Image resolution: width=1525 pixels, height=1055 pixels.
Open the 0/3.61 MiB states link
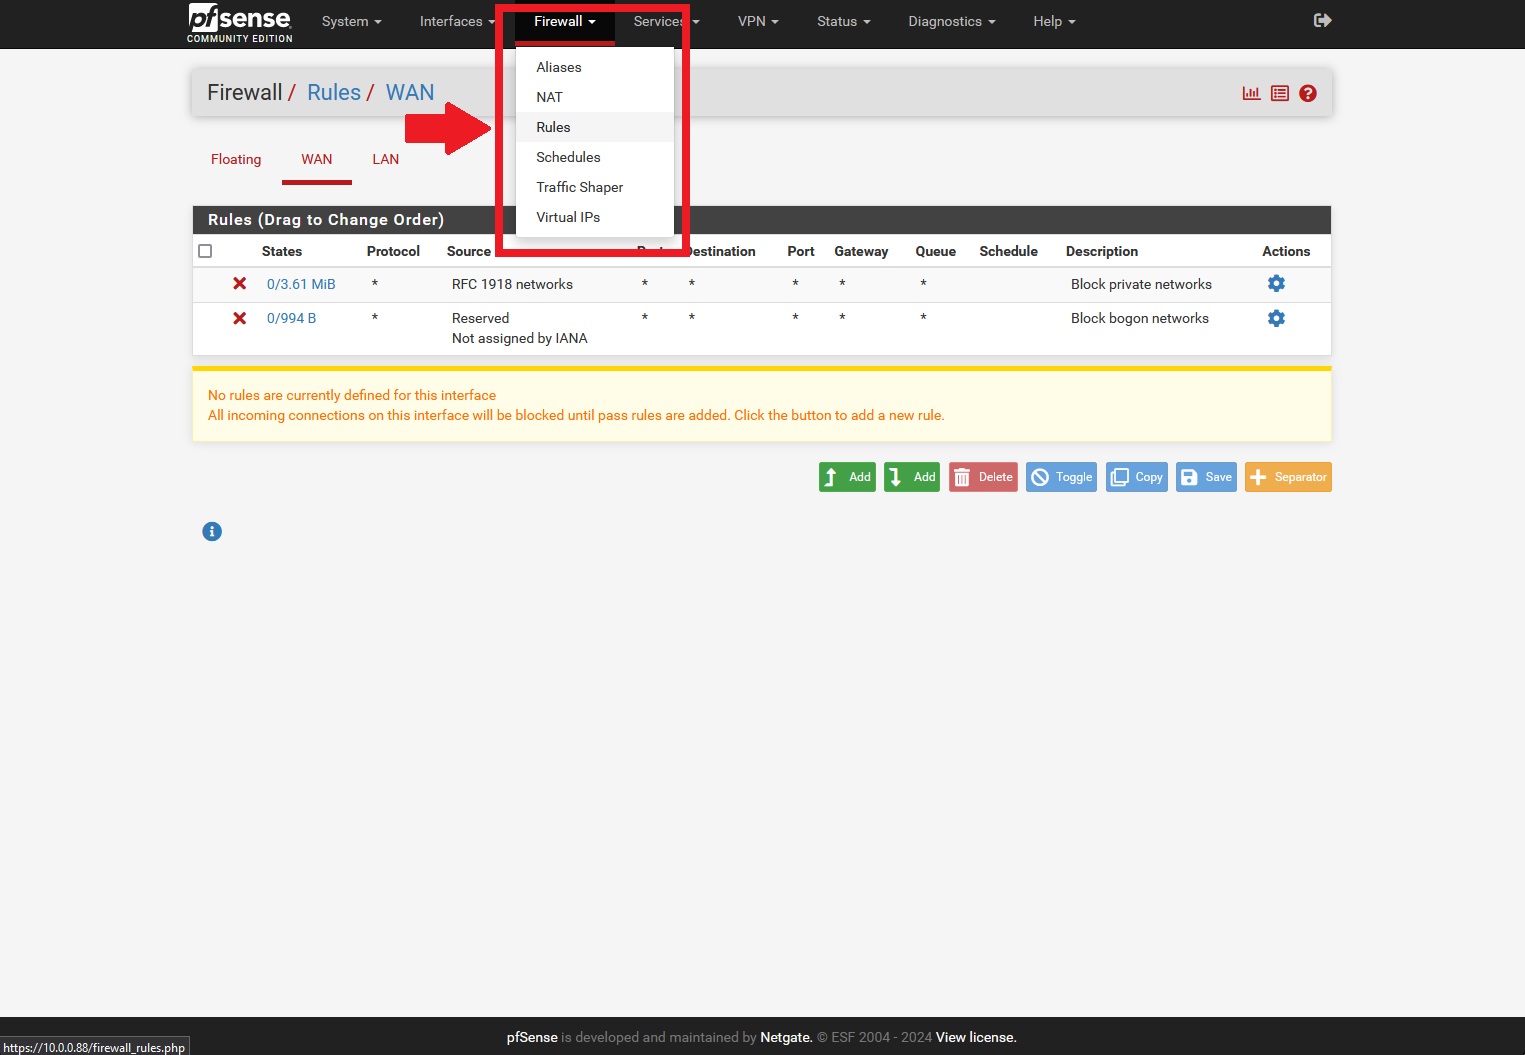point(301,284)
